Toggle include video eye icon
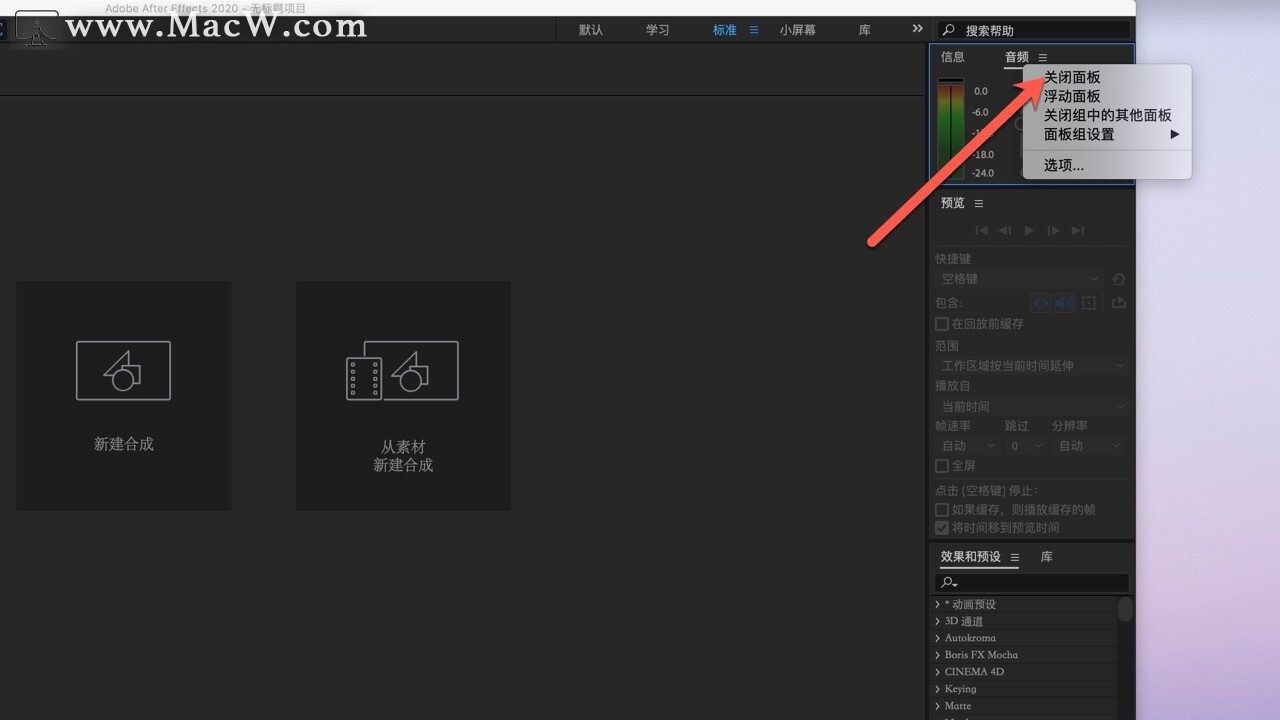1280x720 pixels. [x=1041, y=303]
